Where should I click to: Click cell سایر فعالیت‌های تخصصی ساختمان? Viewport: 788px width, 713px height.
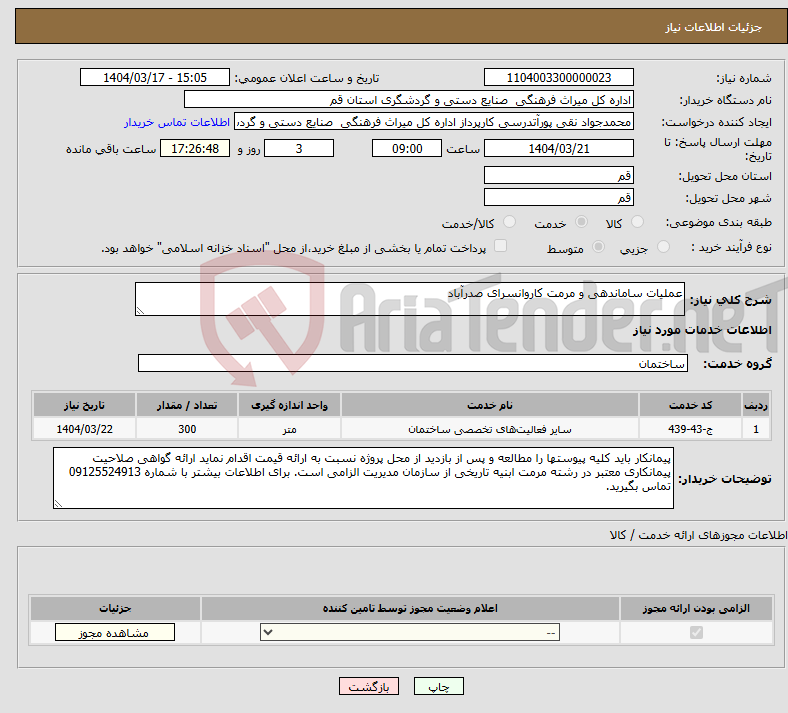pos(489,429)
